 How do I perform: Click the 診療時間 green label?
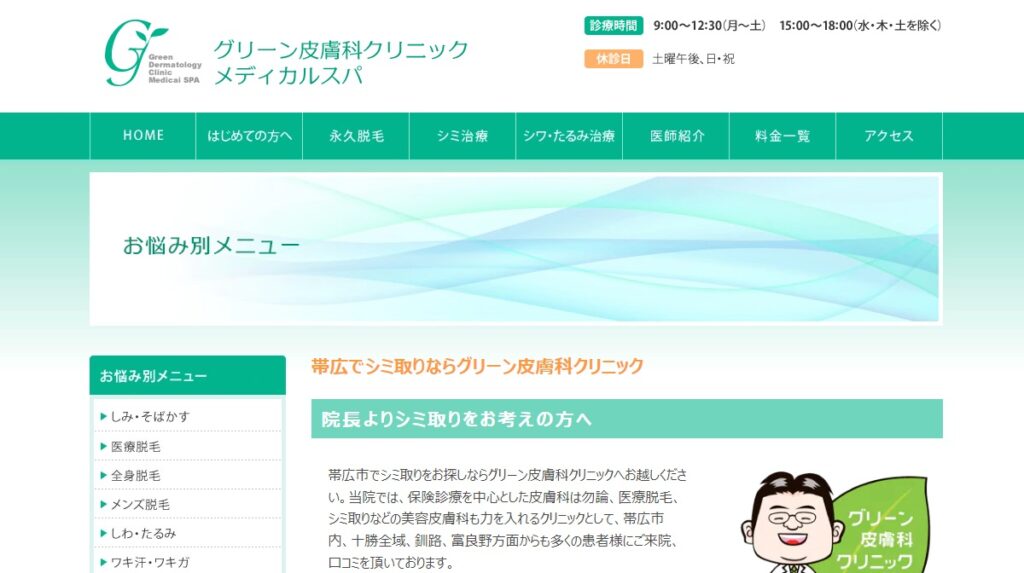(x=613, y=25)
